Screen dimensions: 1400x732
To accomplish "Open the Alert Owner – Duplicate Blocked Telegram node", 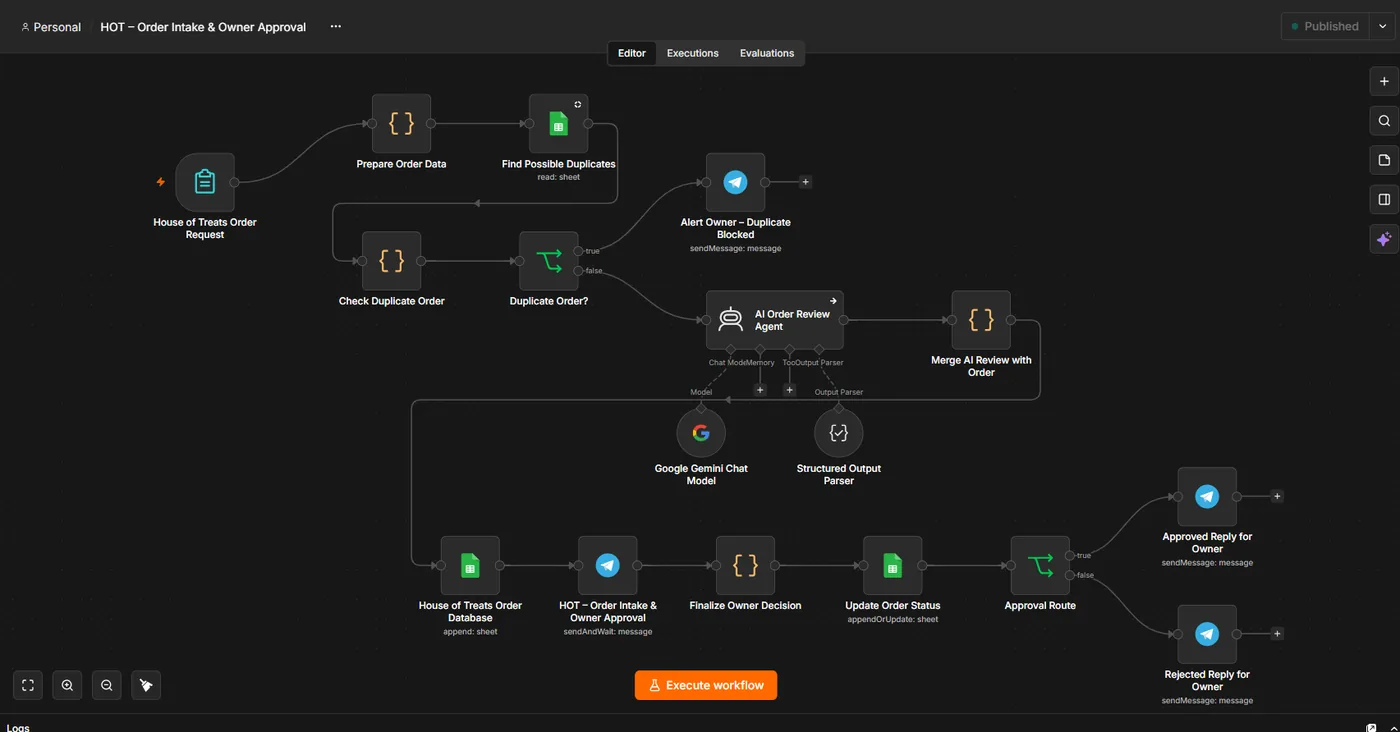I will 735,182.
